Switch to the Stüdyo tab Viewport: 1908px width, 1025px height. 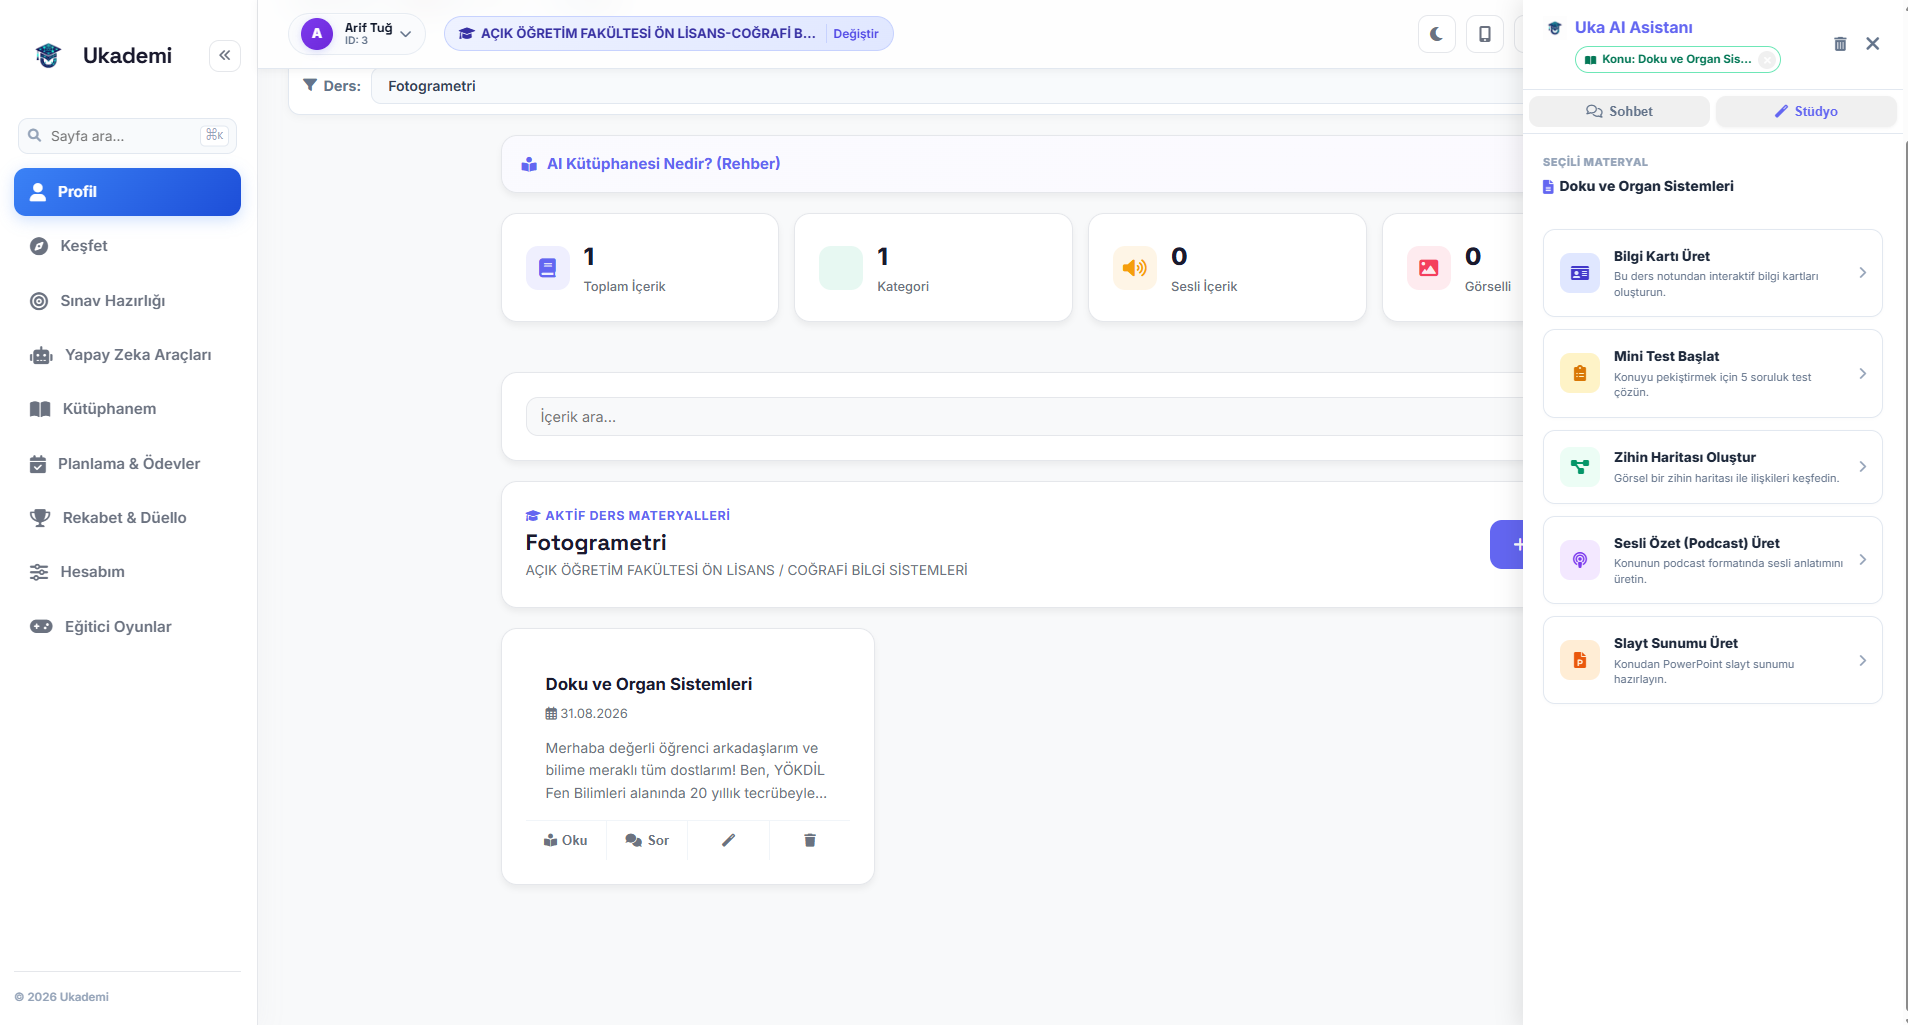(x=1806, y=111)
